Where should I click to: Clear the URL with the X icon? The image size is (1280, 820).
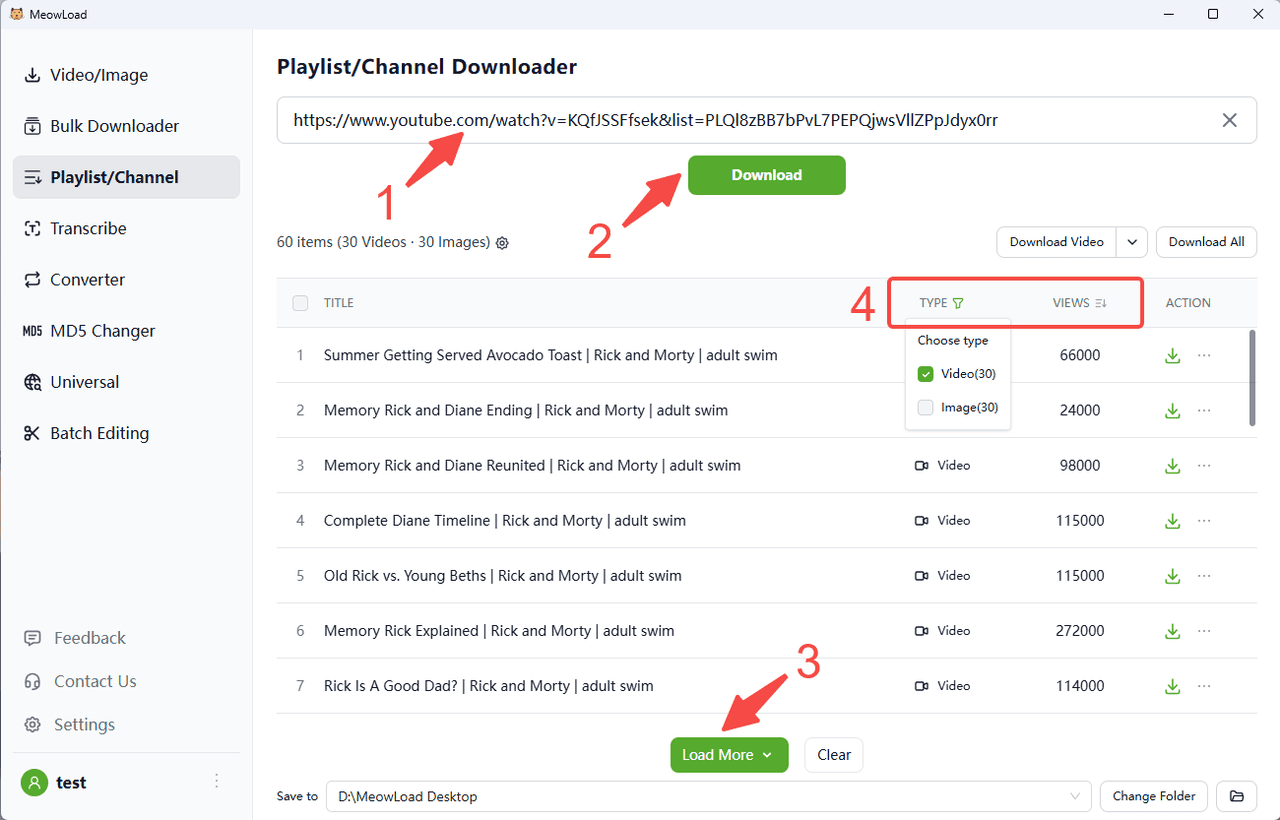[x=1229, y=120]
